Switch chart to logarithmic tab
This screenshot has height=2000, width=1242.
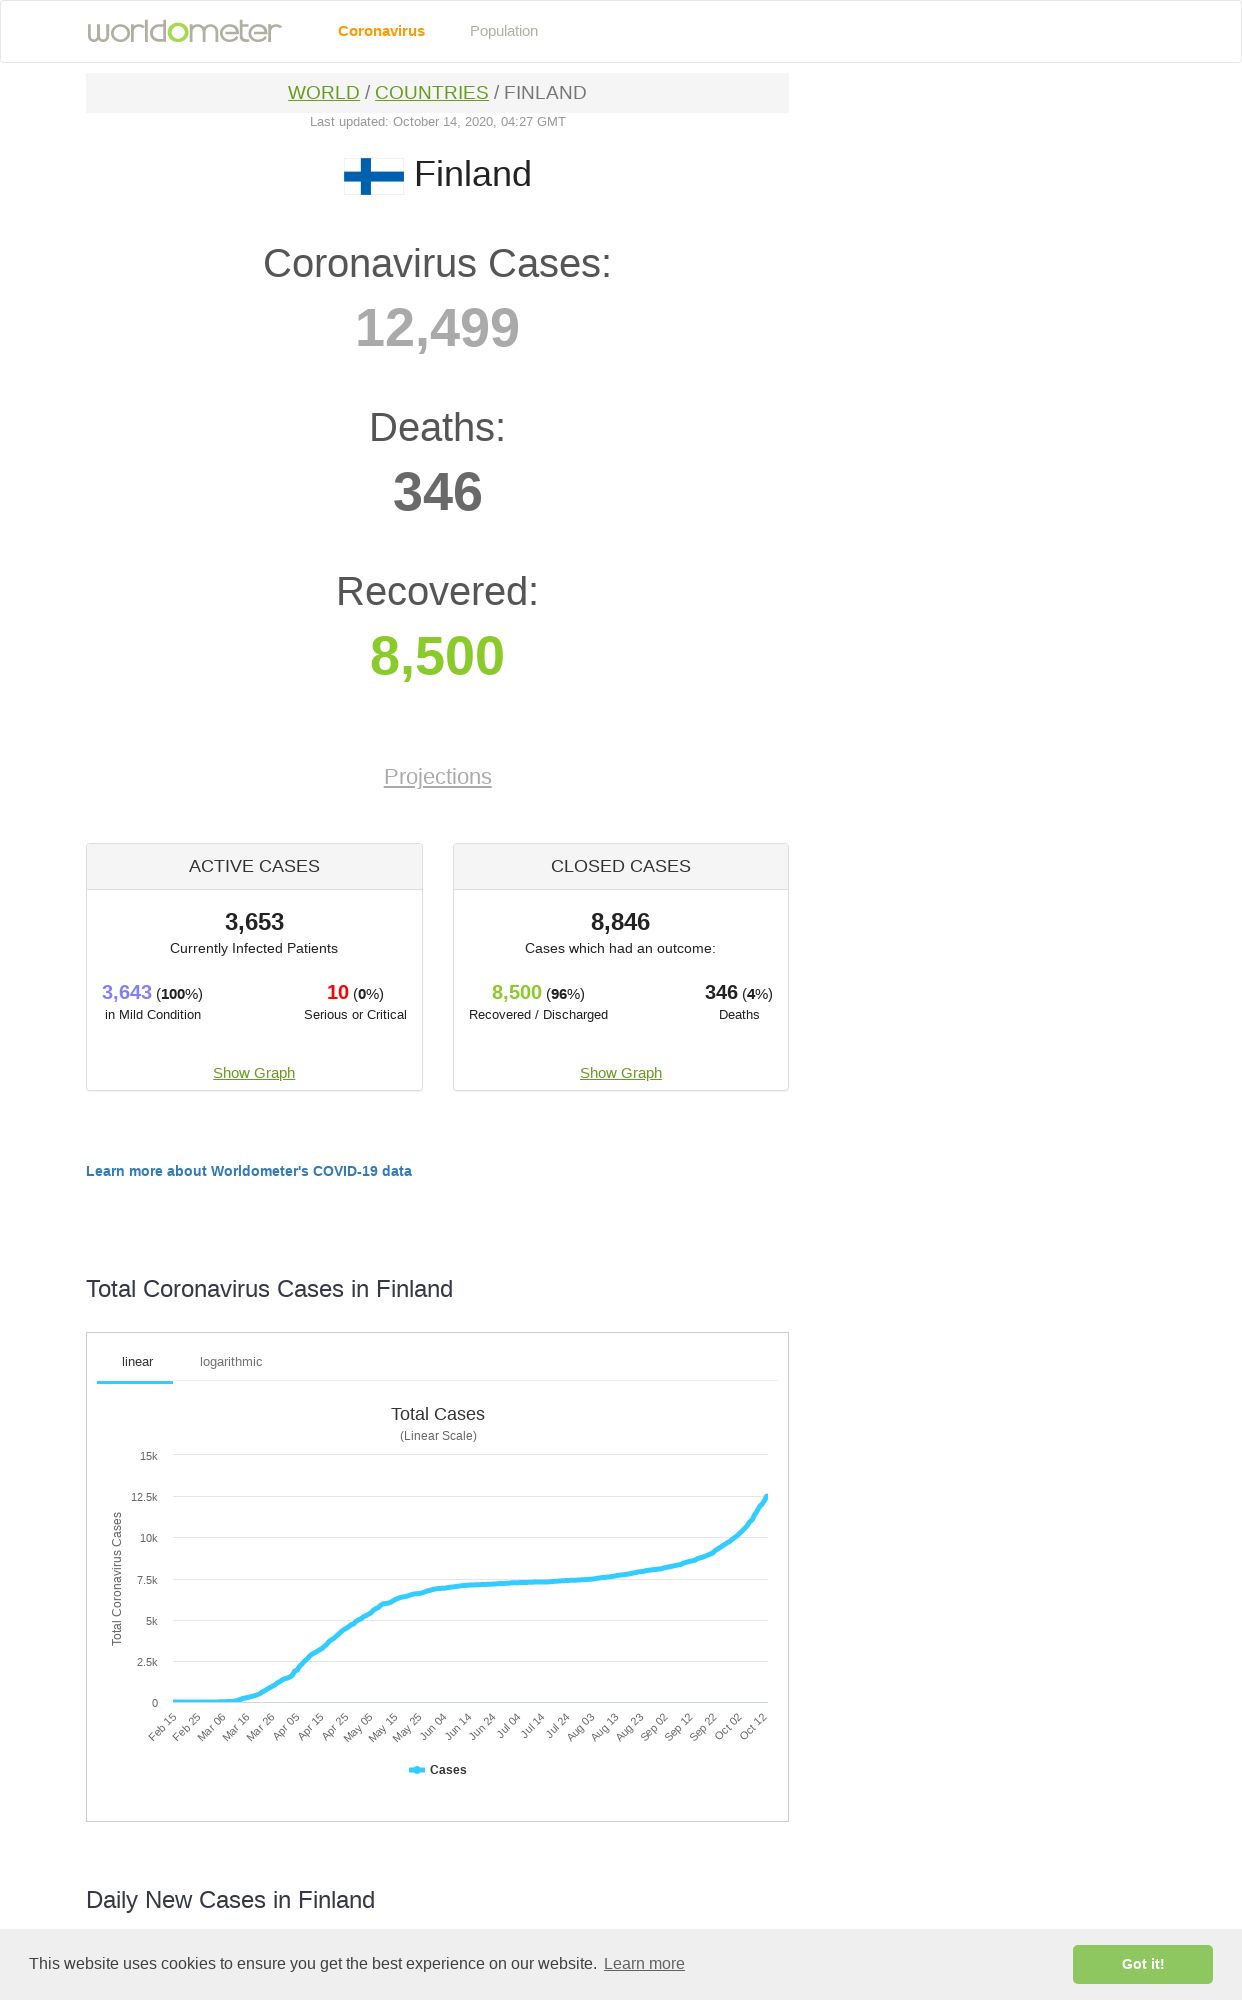231,1362
